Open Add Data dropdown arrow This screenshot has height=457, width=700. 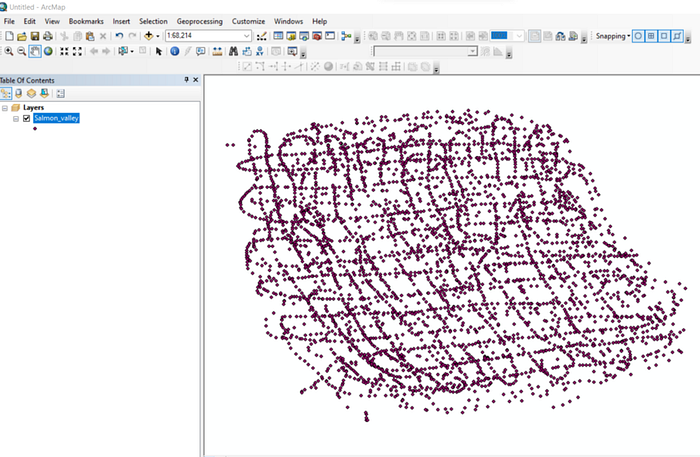(158, 36)
